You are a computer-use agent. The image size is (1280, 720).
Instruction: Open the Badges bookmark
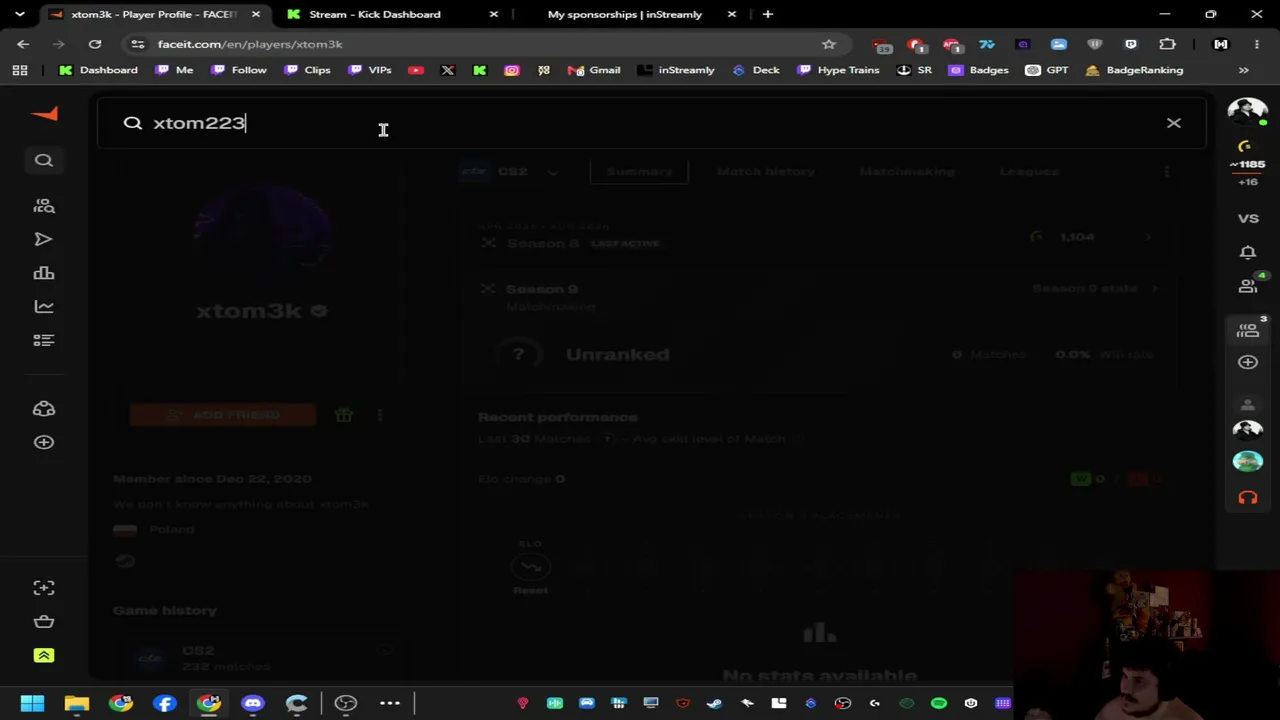[x=979, y=70]
